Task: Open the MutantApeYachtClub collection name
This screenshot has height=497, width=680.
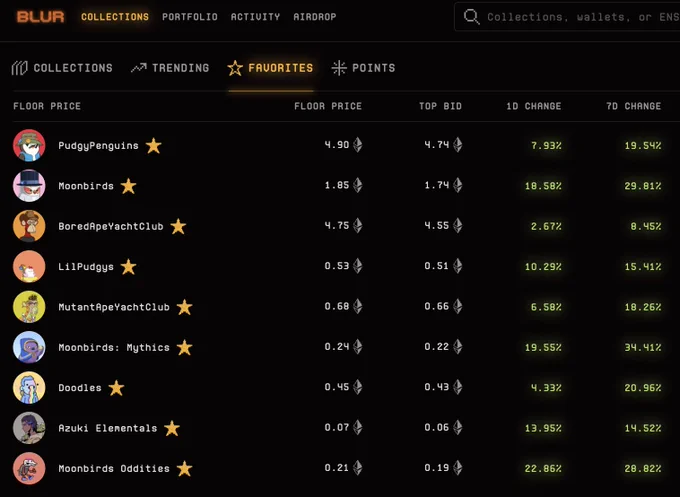Action: pyautogui.click(x=114, y=307)
